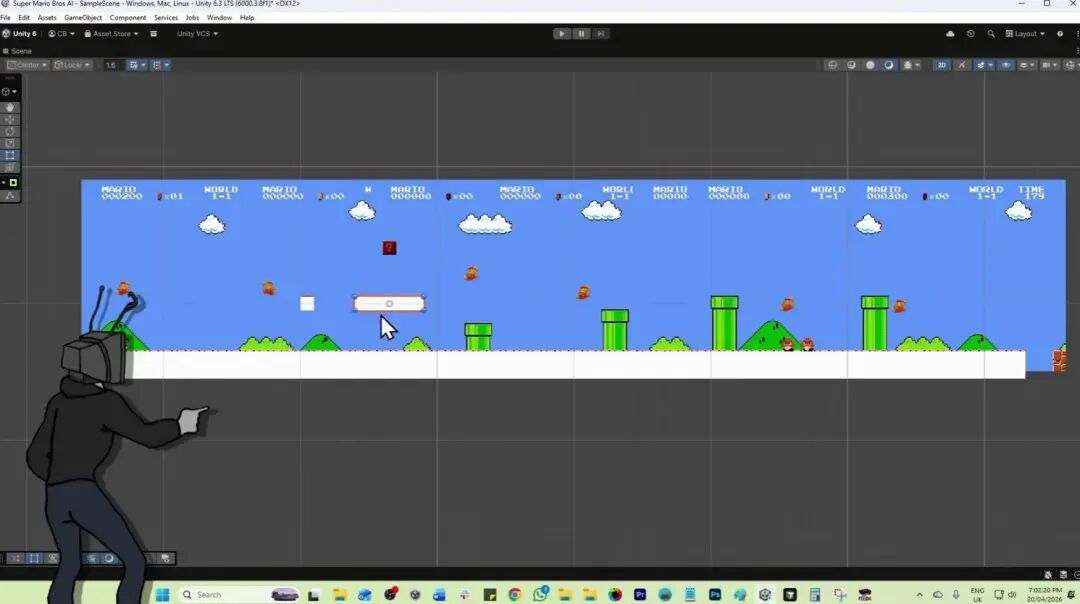Select the red question block in scene
1080x604 pixels.
389,248
